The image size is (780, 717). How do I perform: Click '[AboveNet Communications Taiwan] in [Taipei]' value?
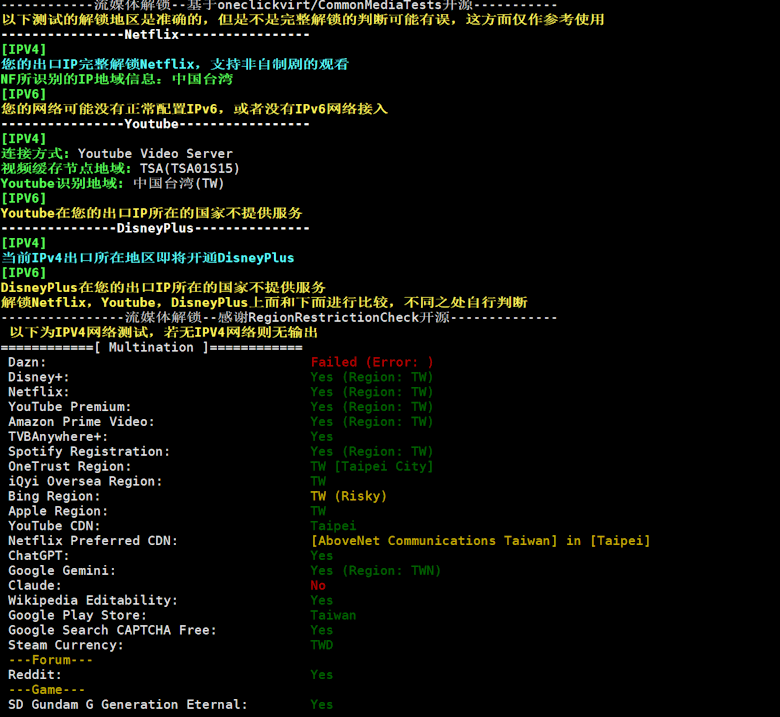tap(481, 541)
